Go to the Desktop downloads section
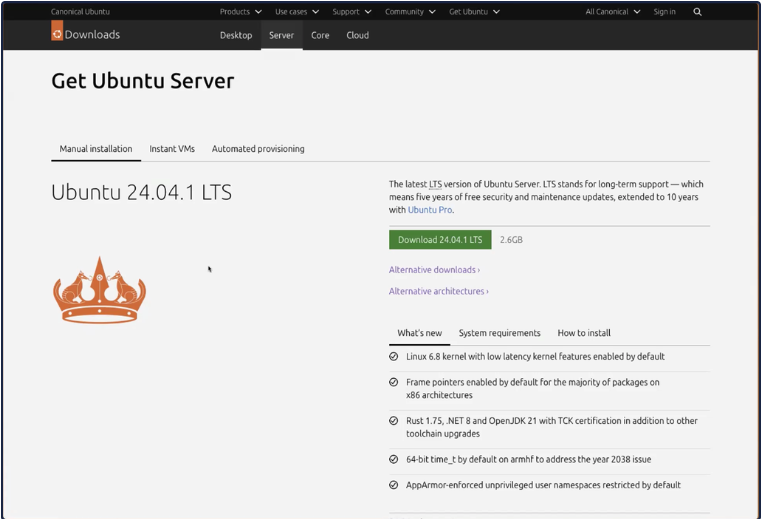 [236, 35]
